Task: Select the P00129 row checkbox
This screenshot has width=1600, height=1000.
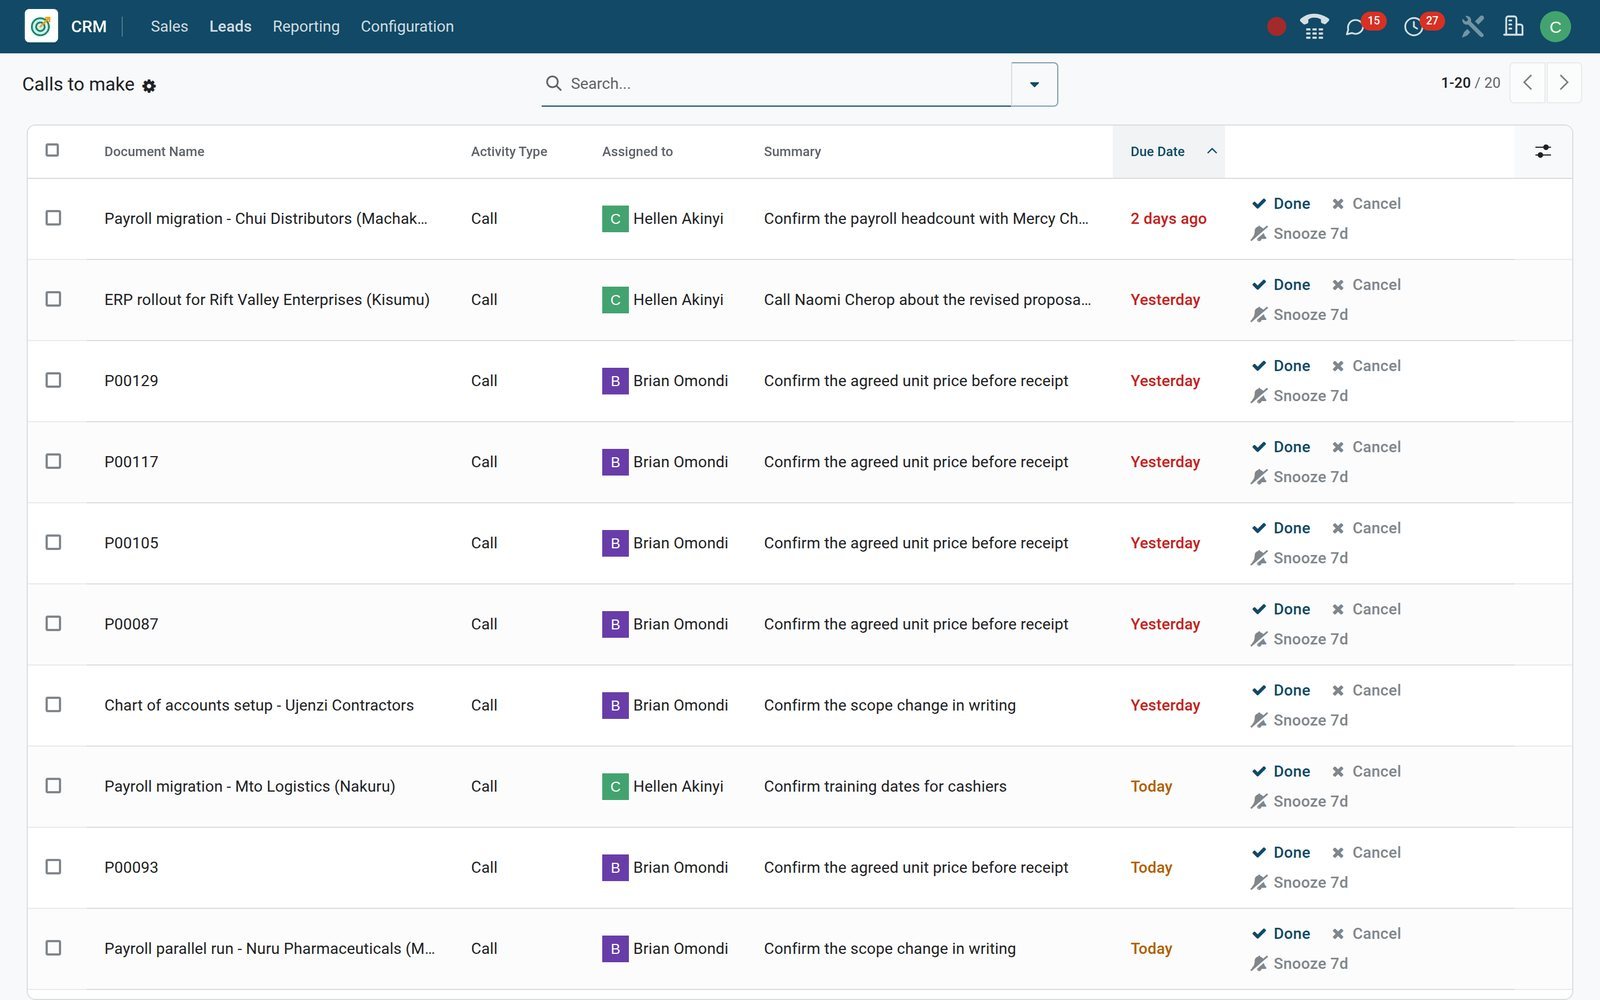Action: click(x=53, y=380)
